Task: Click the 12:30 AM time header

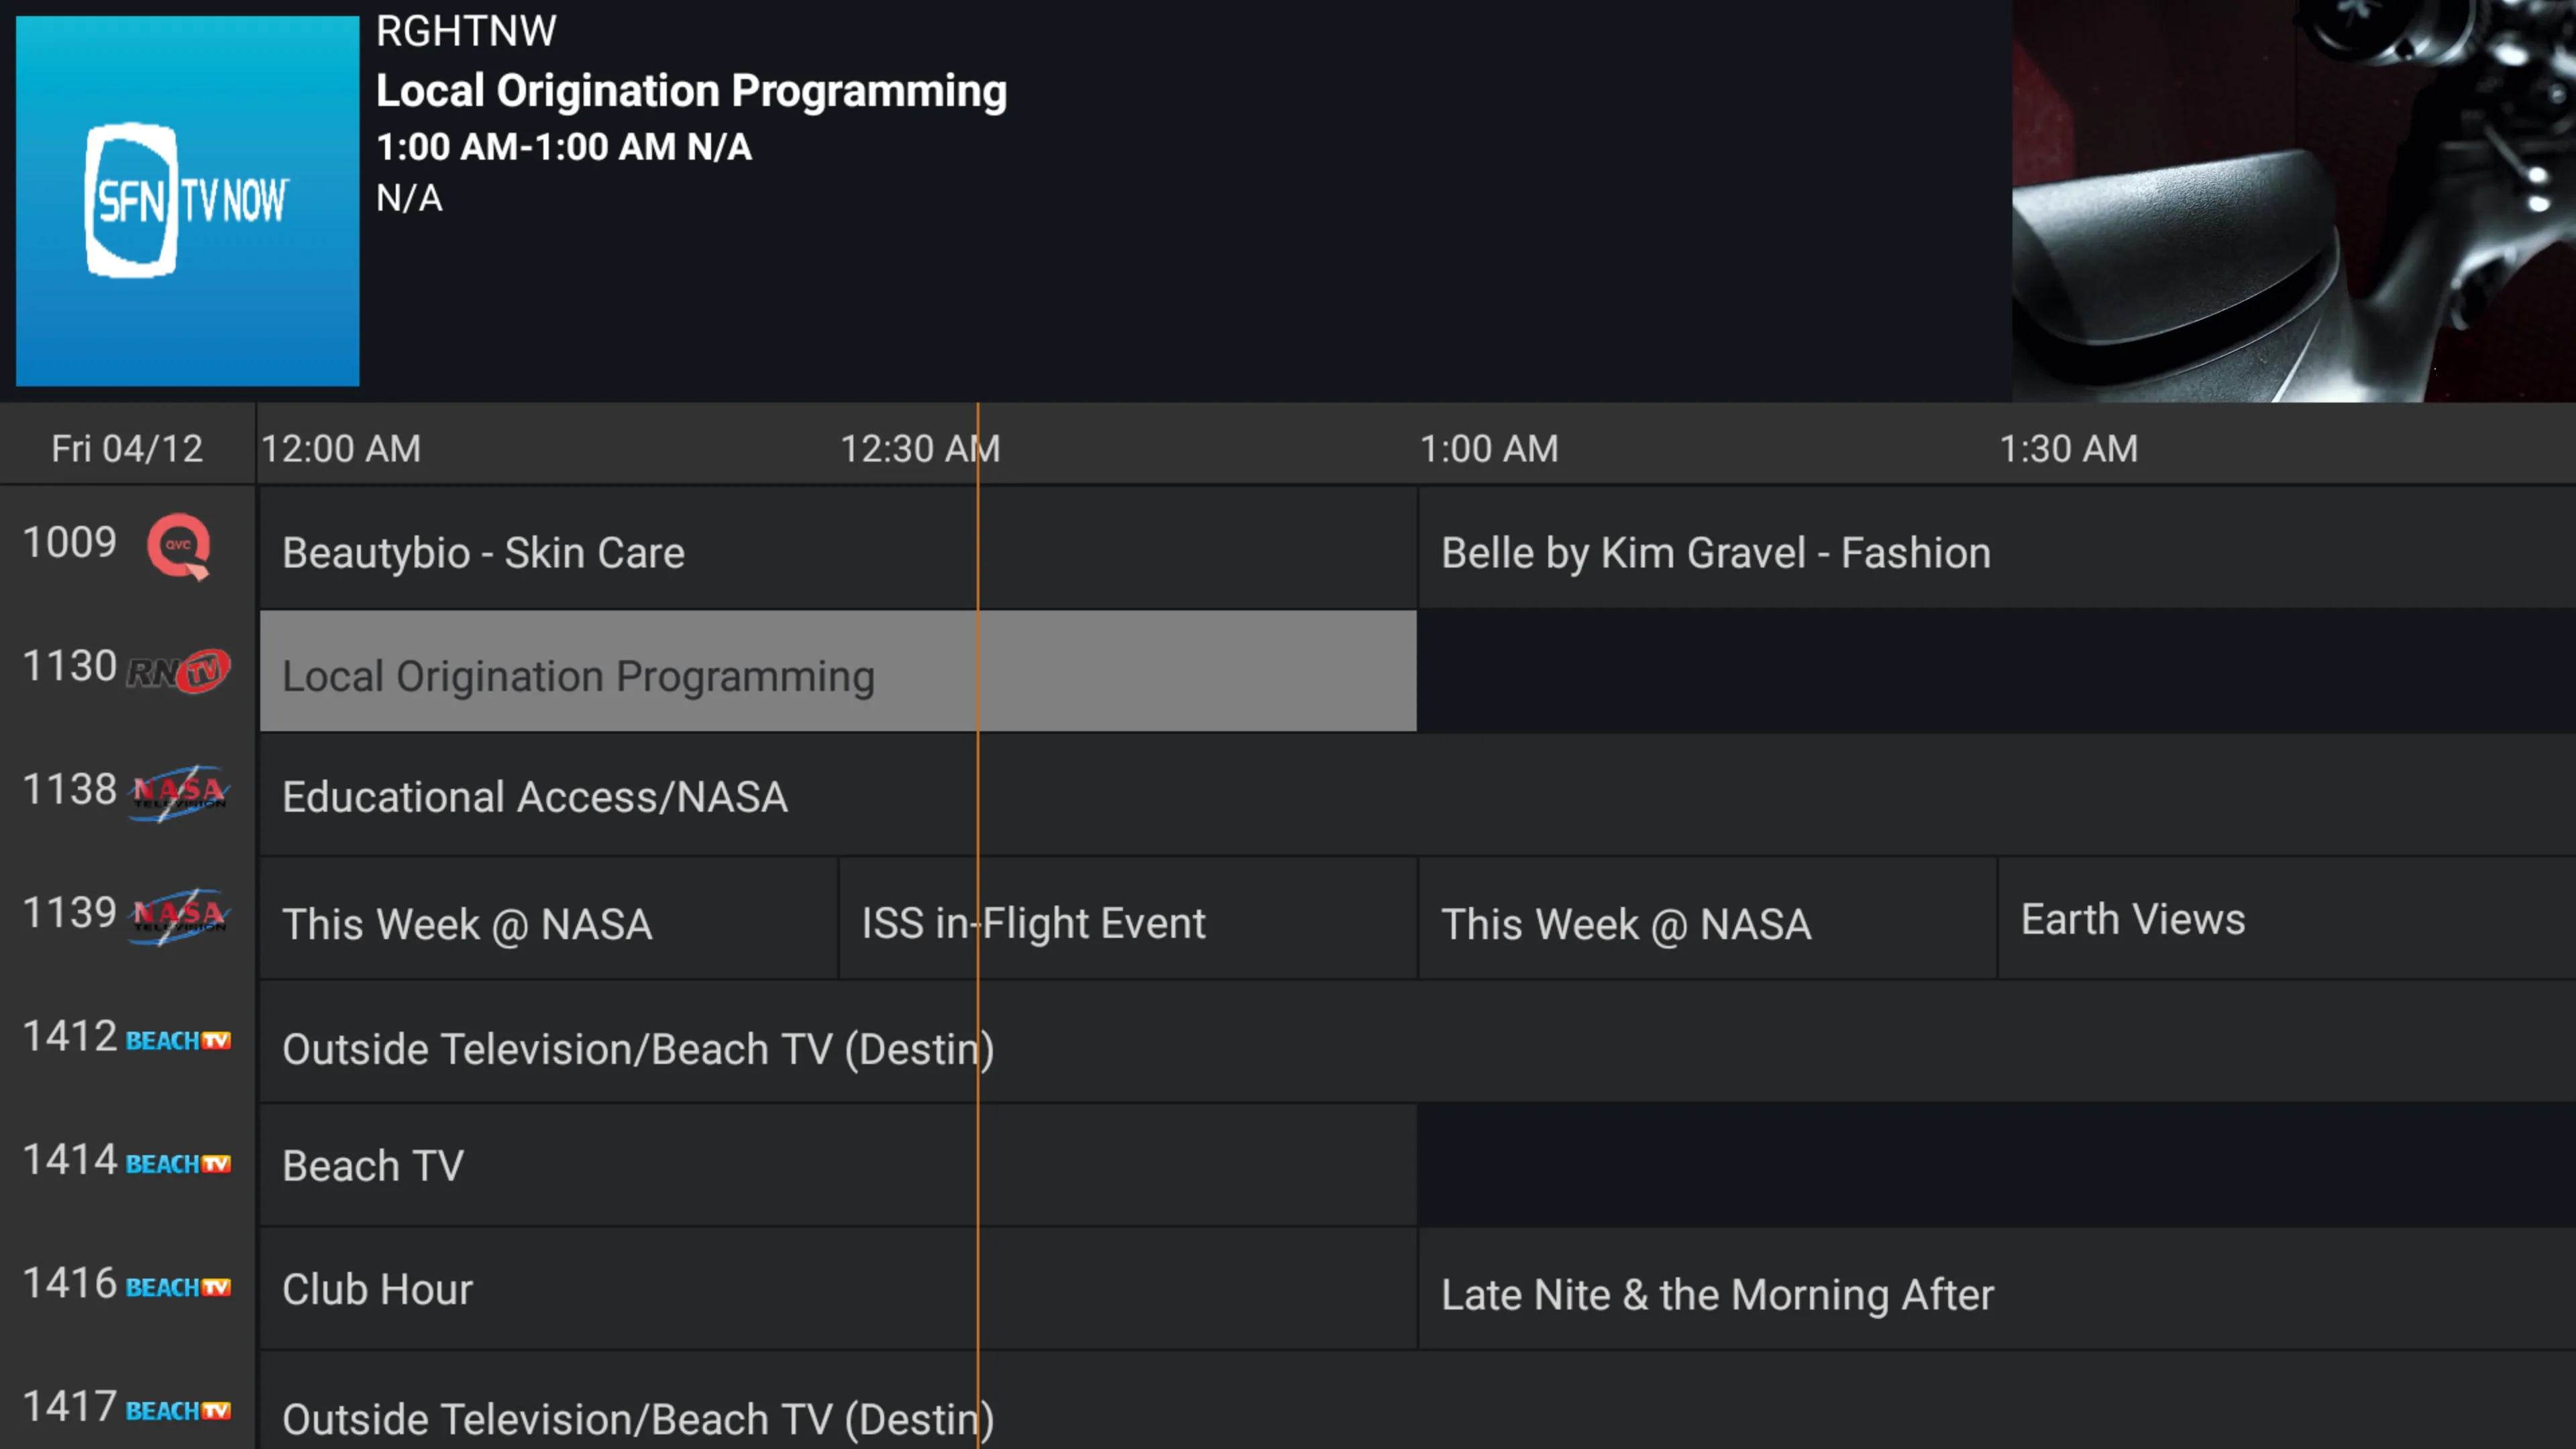Action: [920, 448]
